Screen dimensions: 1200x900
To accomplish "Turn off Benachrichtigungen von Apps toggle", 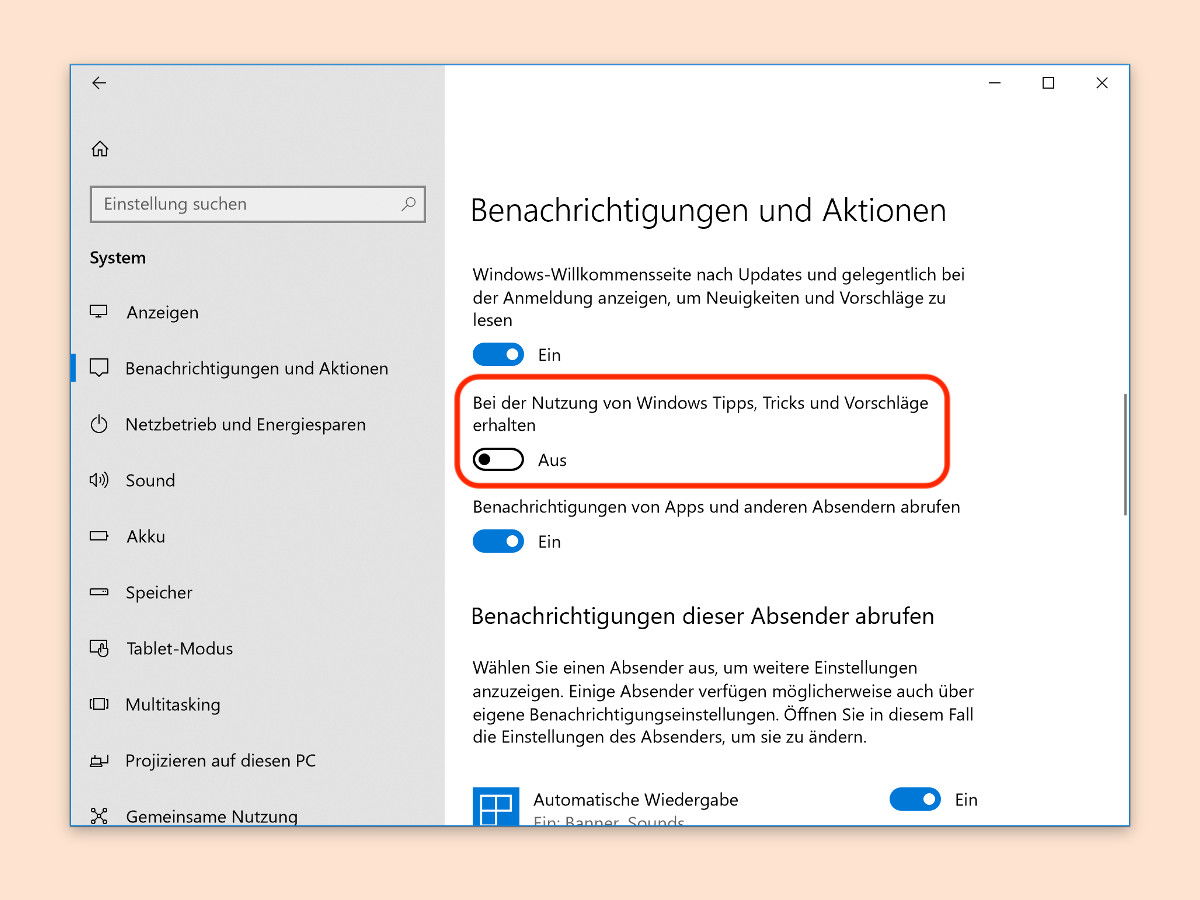I will (x=498, y=542).
